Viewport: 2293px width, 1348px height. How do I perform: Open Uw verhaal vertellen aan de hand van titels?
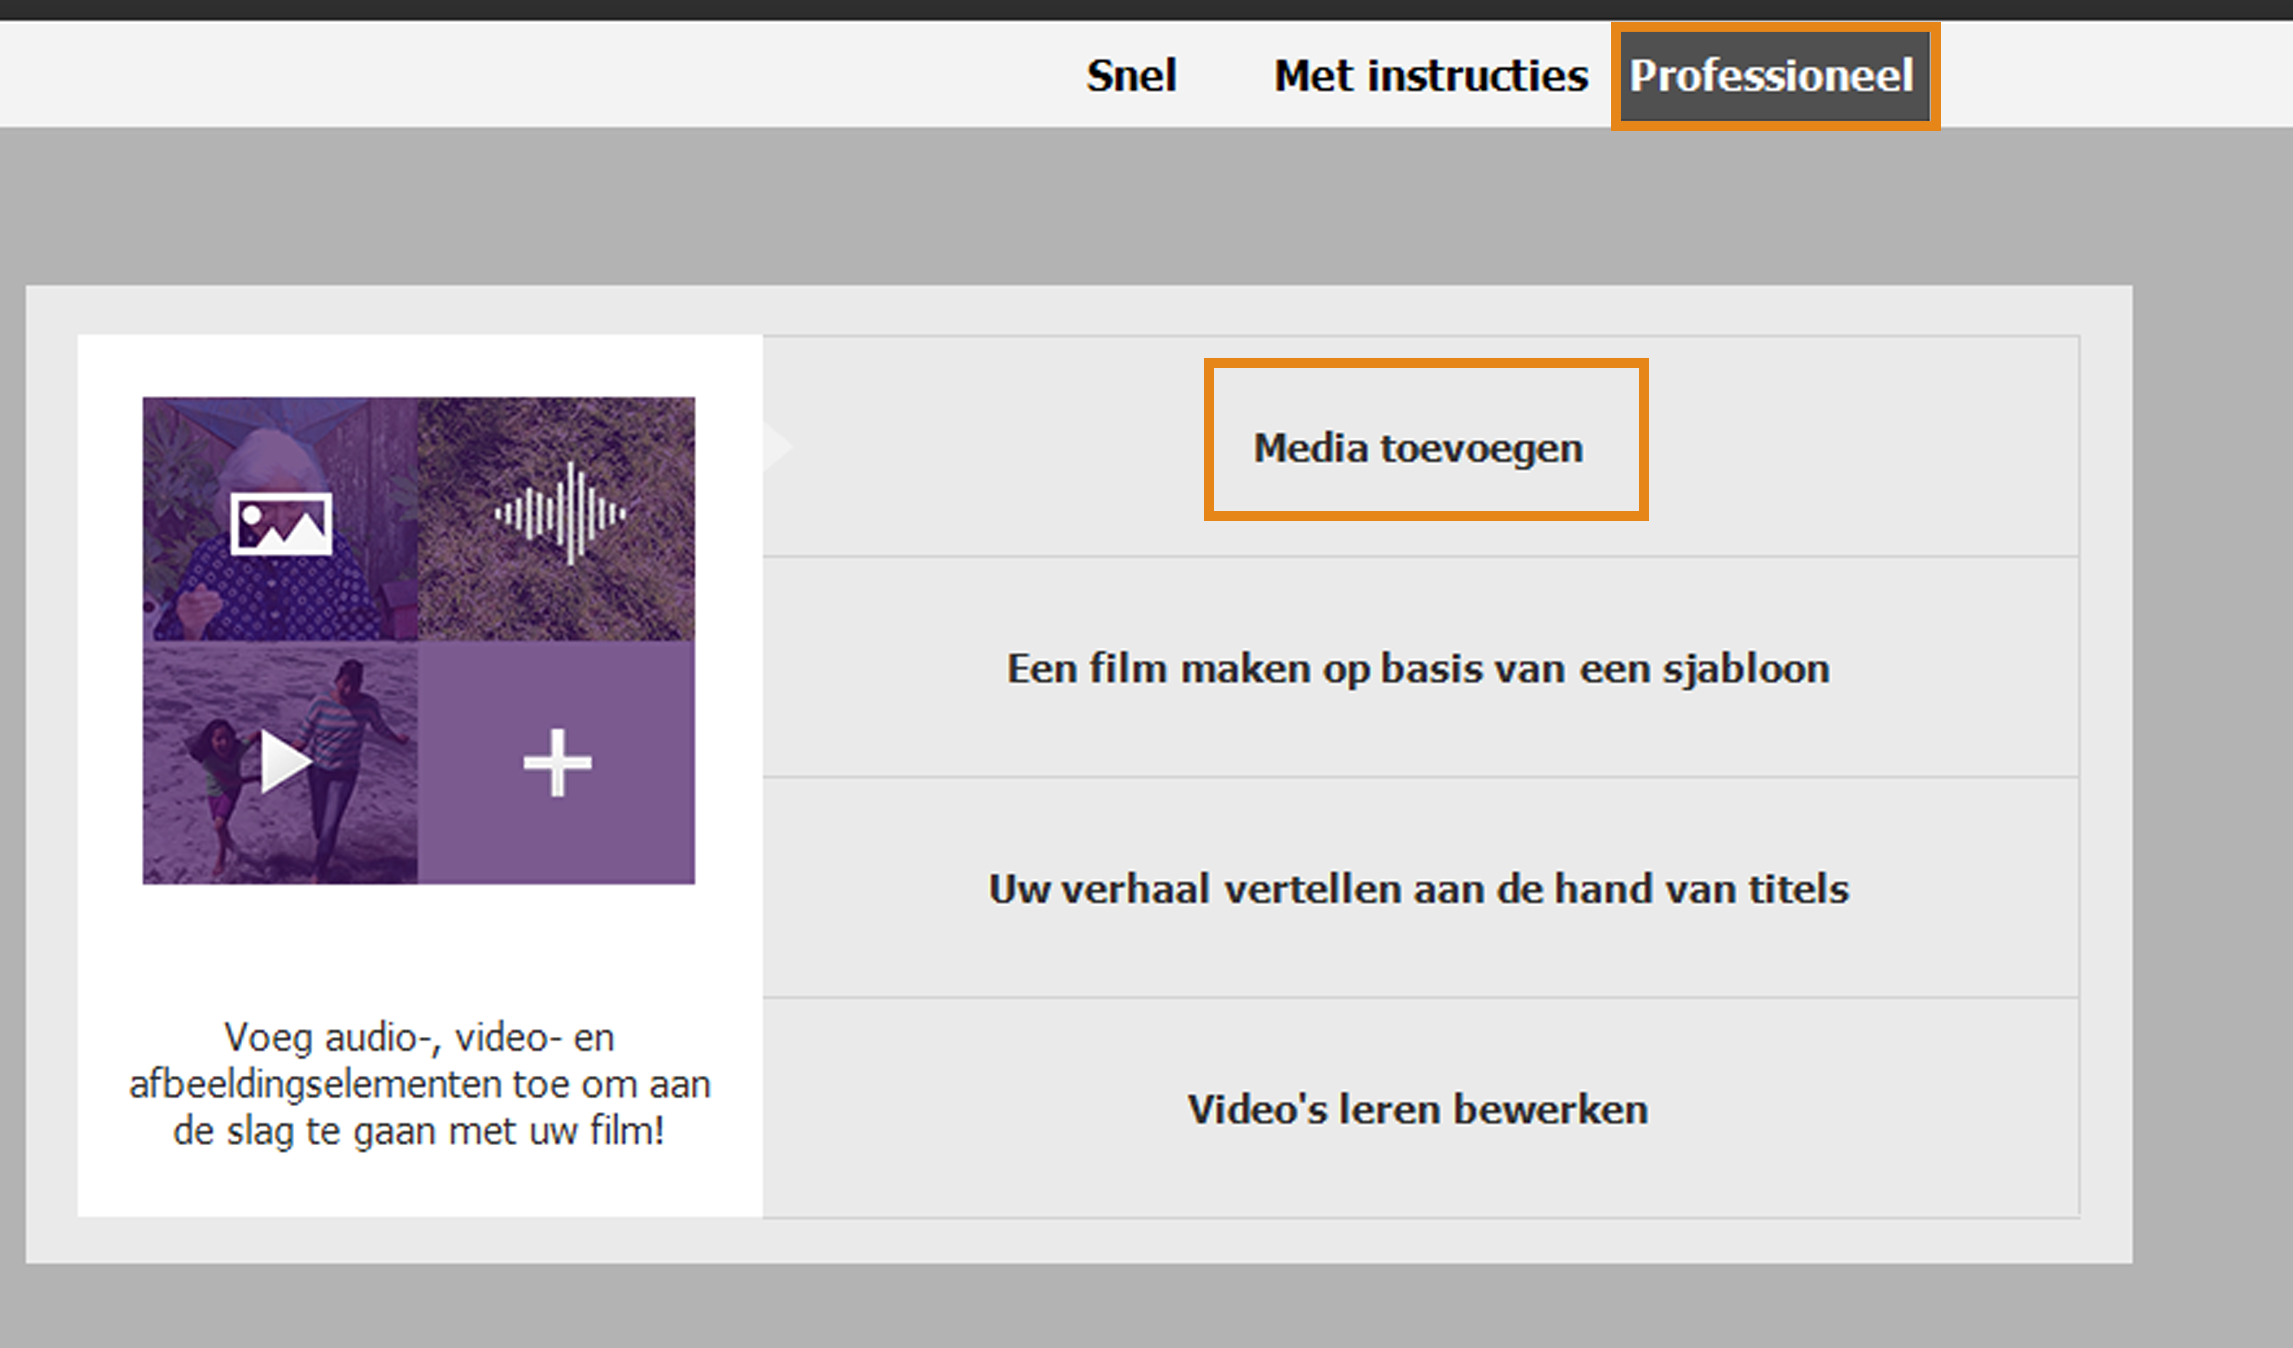pyautogui.click(x=1418, y=888)
